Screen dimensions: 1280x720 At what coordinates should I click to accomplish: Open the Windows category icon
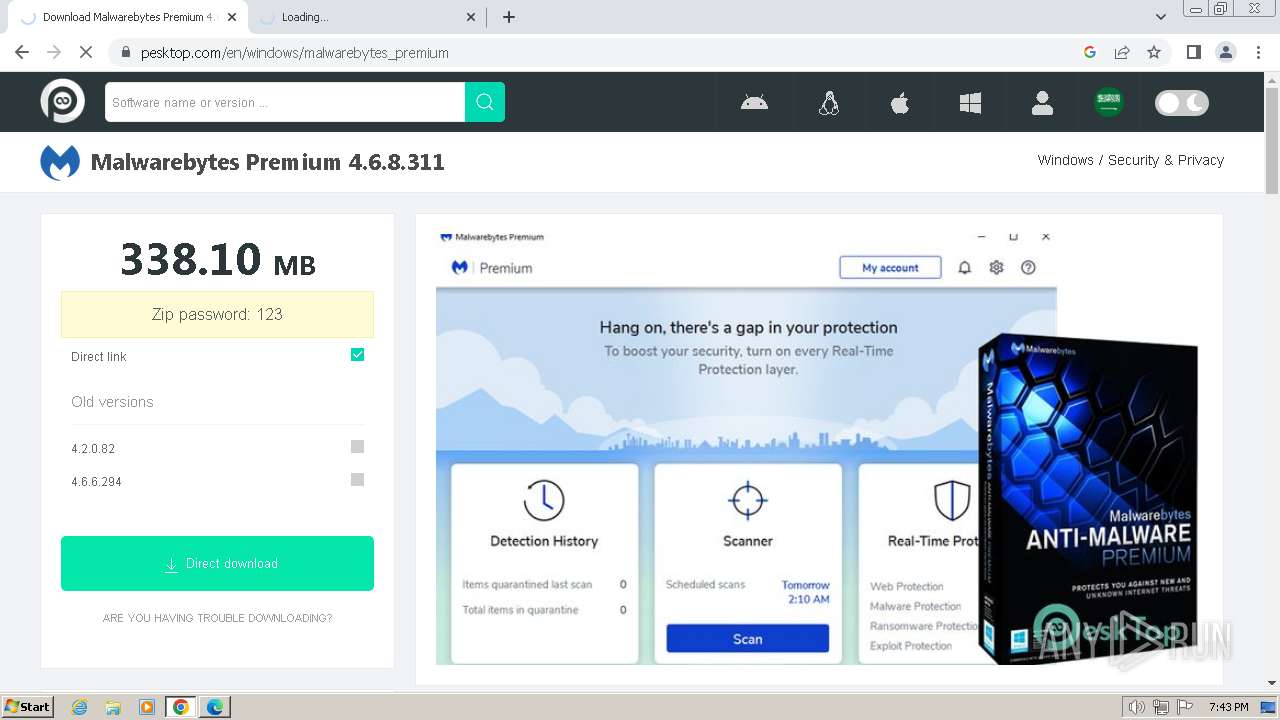(970, 102)
